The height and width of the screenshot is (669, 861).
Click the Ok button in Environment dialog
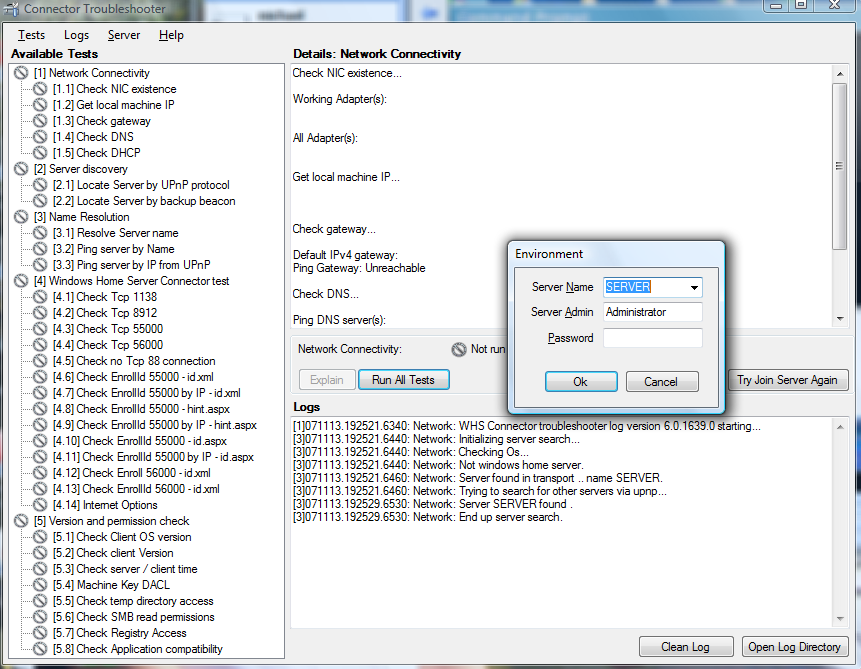point(581,382)
